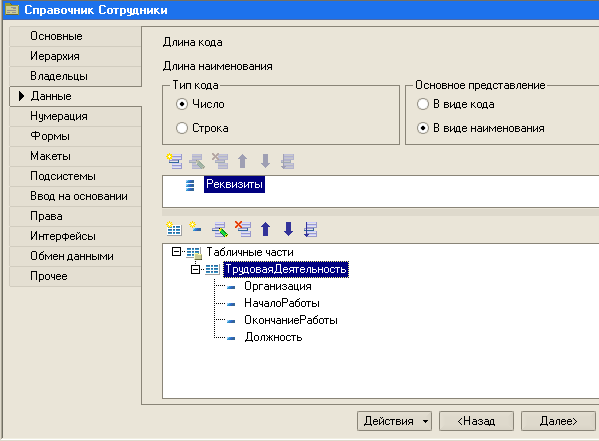This screenshot has width=599, height=441.
Task: Open the Подсистемы tab
Action: pyautogui.click(x=75, y=177)
